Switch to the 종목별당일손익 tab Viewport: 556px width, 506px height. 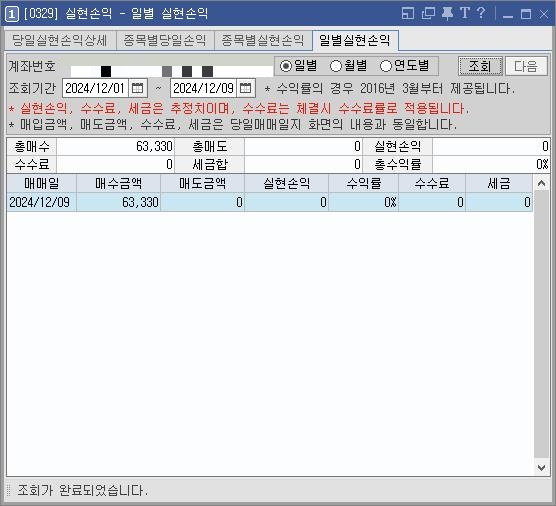pos(165,40)
